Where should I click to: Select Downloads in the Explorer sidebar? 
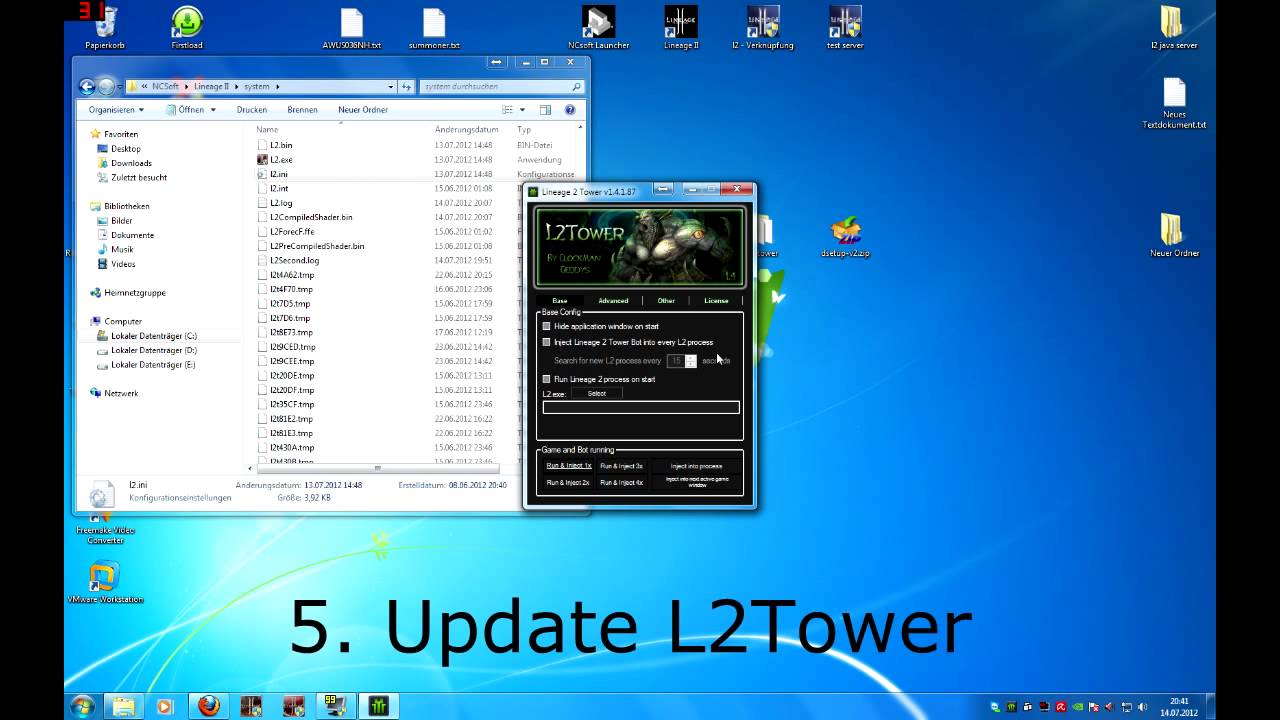click(132, 163)
